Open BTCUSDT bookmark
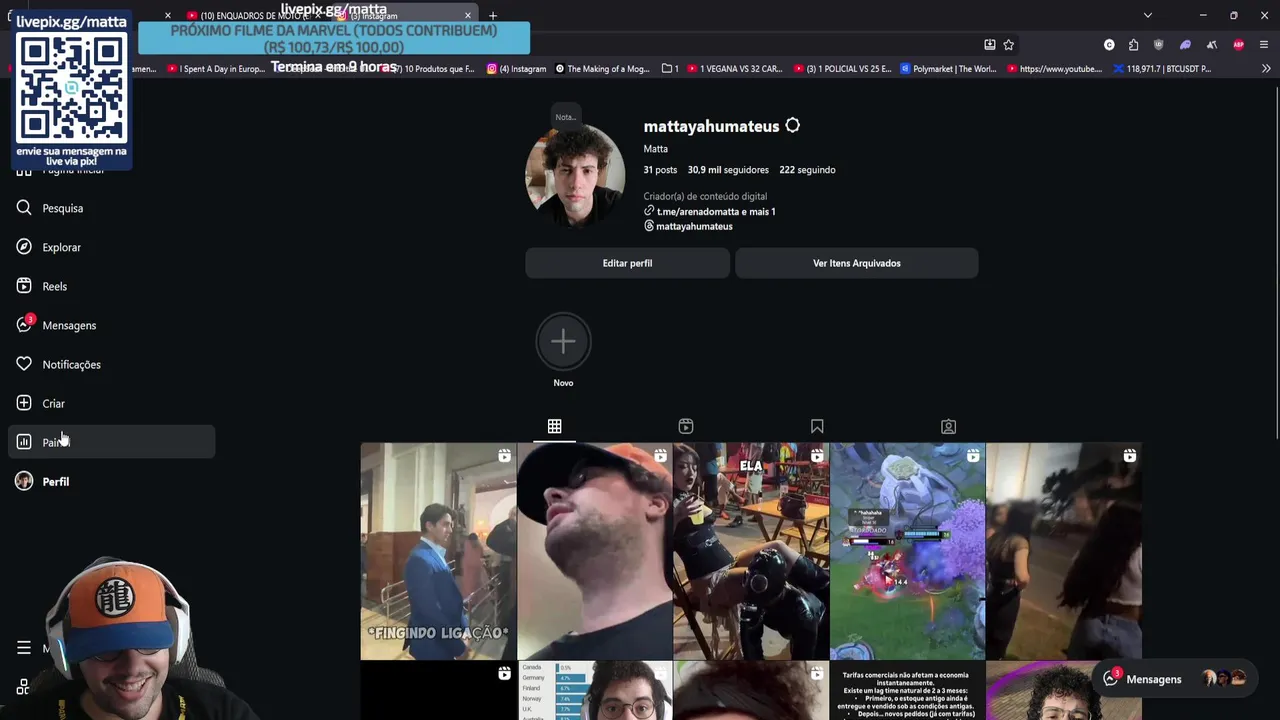 coord(1162,69)
